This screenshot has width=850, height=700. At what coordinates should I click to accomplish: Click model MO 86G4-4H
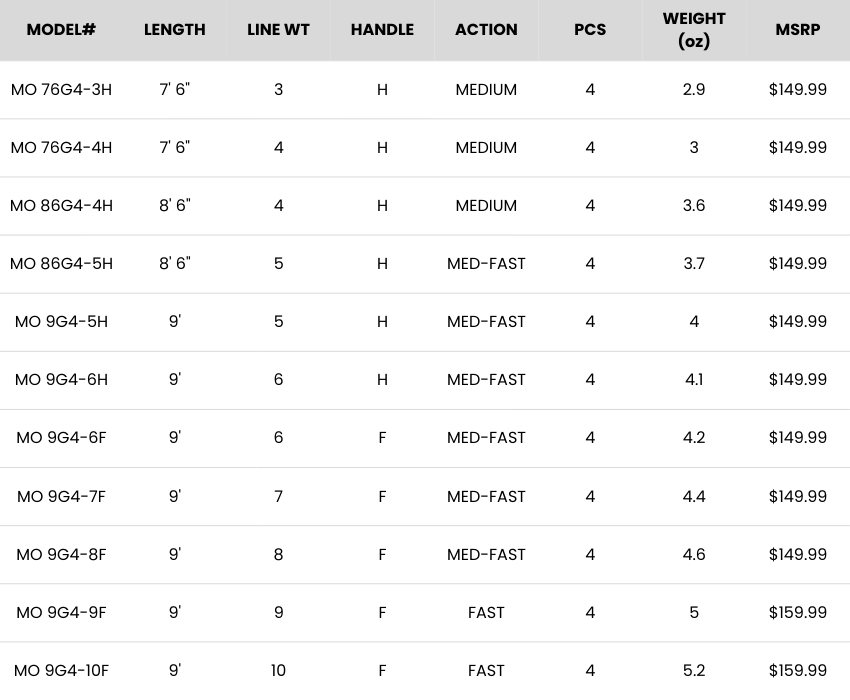click(x=61, y=206)
